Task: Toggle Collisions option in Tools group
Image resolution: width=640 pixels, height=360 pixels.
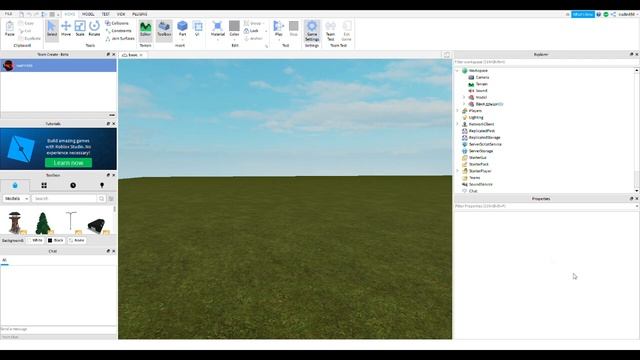Action: coord(117,23)
